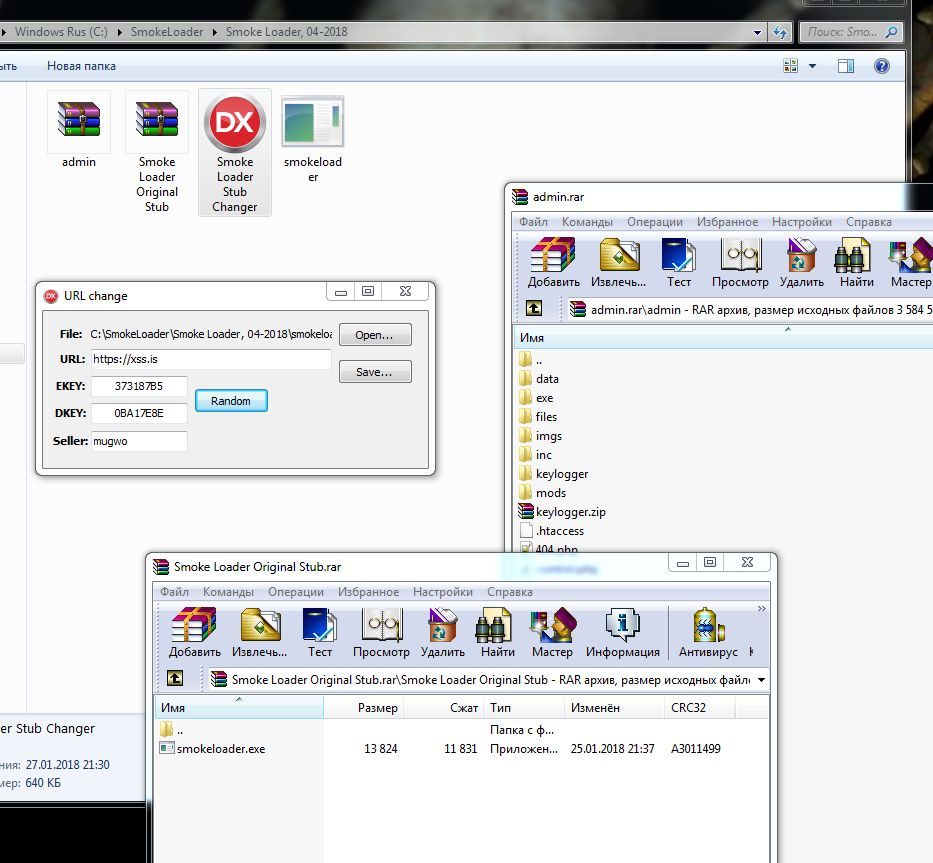Click Тест in the admin.rar toolbar
Screen dimensions: 933x863
(678, 262)
